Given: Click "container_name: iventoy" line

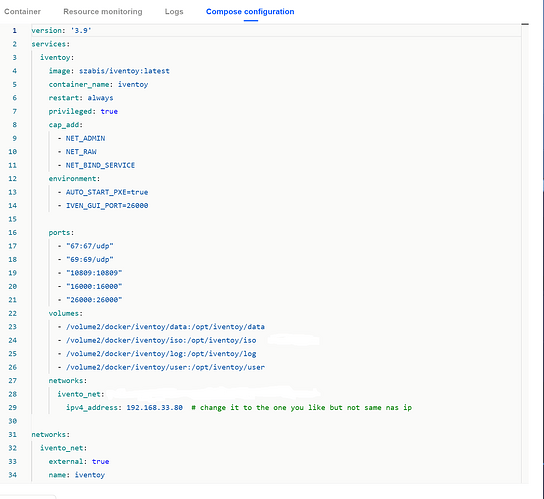Looking at the screenshot, I should [98, 84].
